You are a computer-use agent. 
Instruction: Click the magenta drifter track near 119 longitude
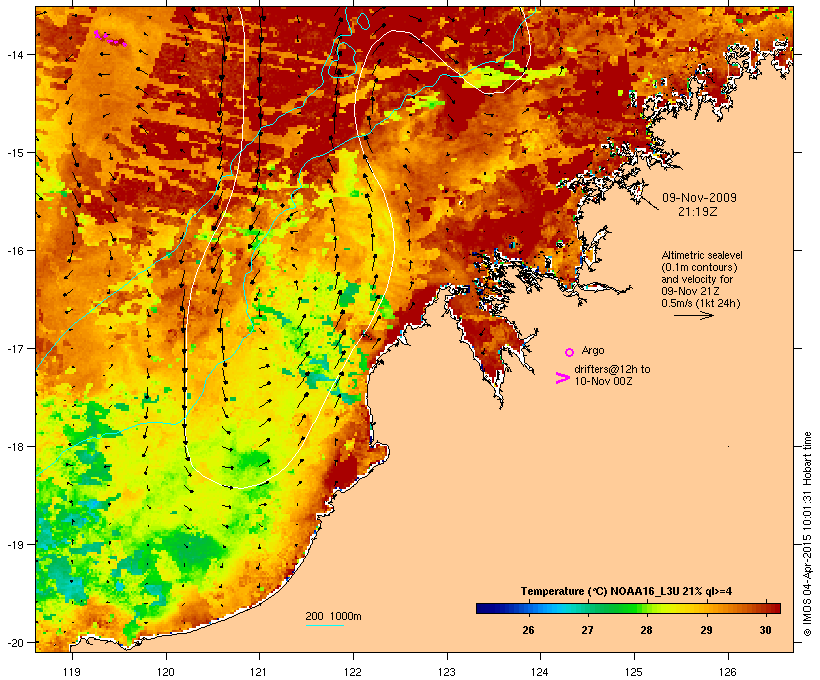(x=110, y=39)
